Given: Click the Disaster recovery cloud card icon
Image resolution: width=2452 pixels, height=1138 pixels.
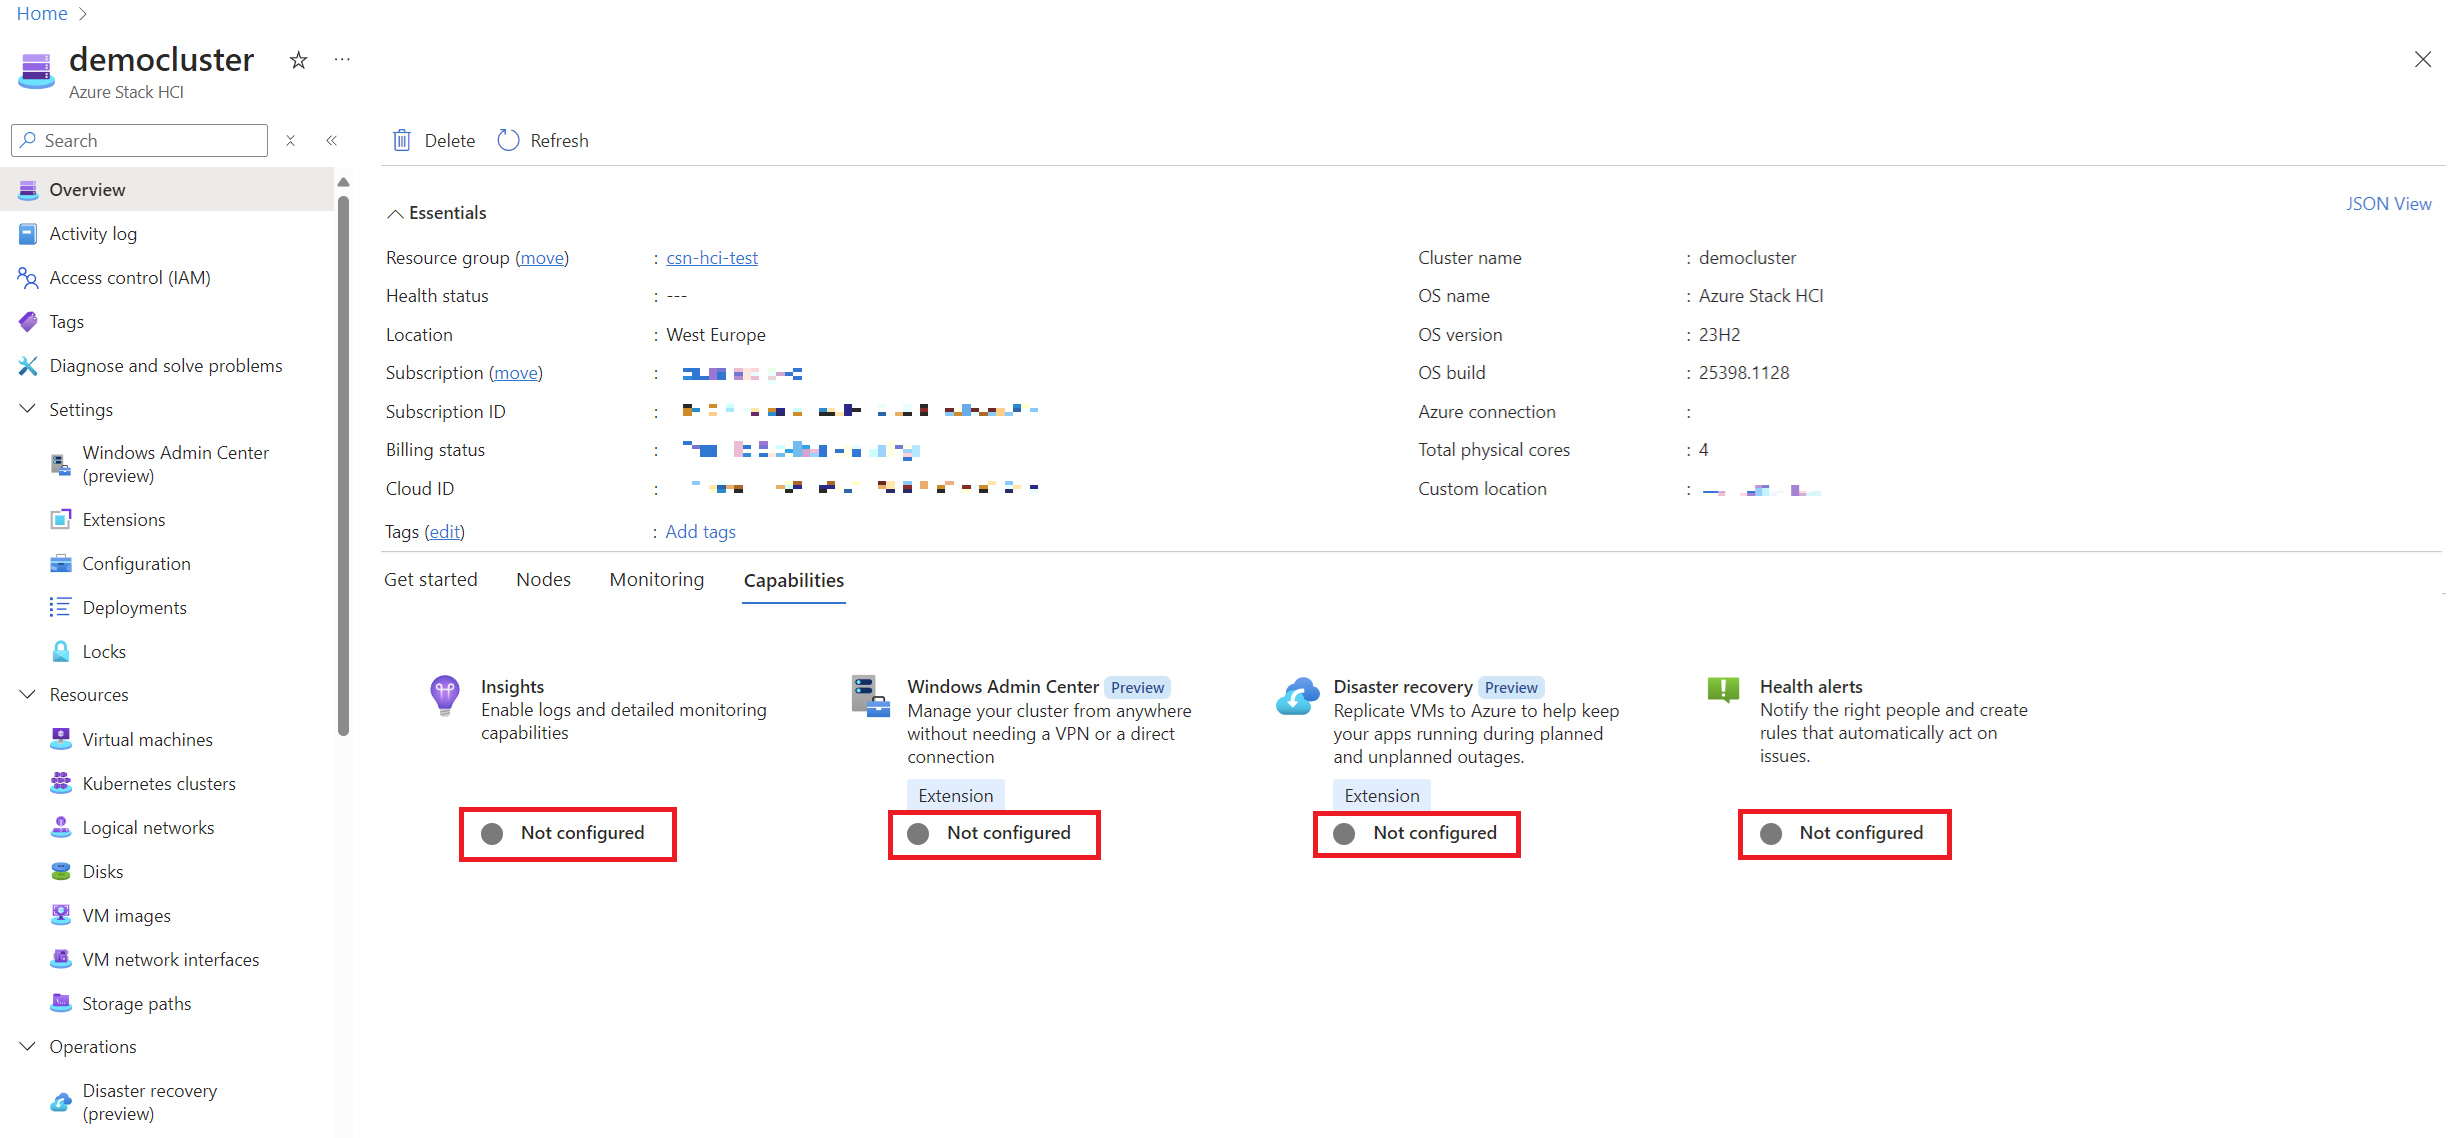Looking at the screenshot, I should pyautogui.click(x=1297, y=695).
